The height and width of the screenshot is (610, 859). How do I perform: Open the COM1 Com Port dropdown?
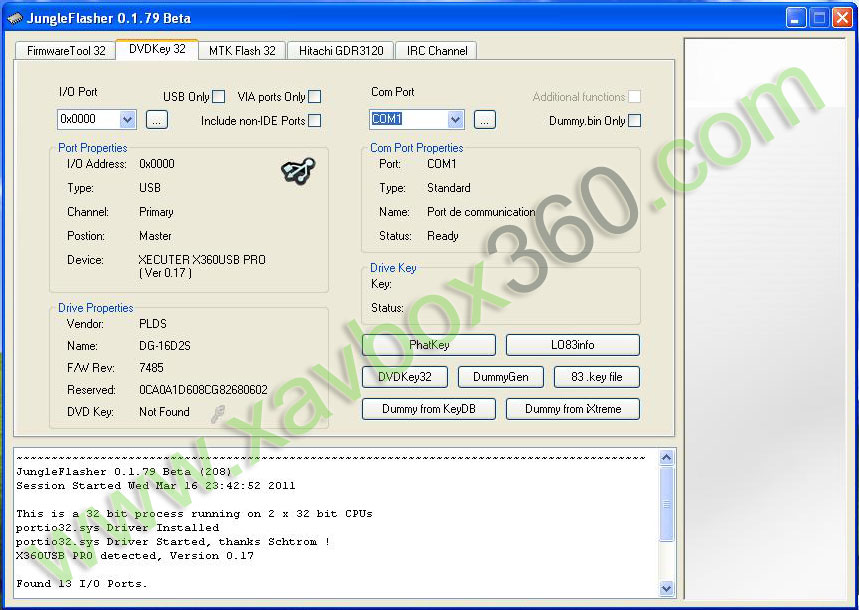(x=455, y=119)
